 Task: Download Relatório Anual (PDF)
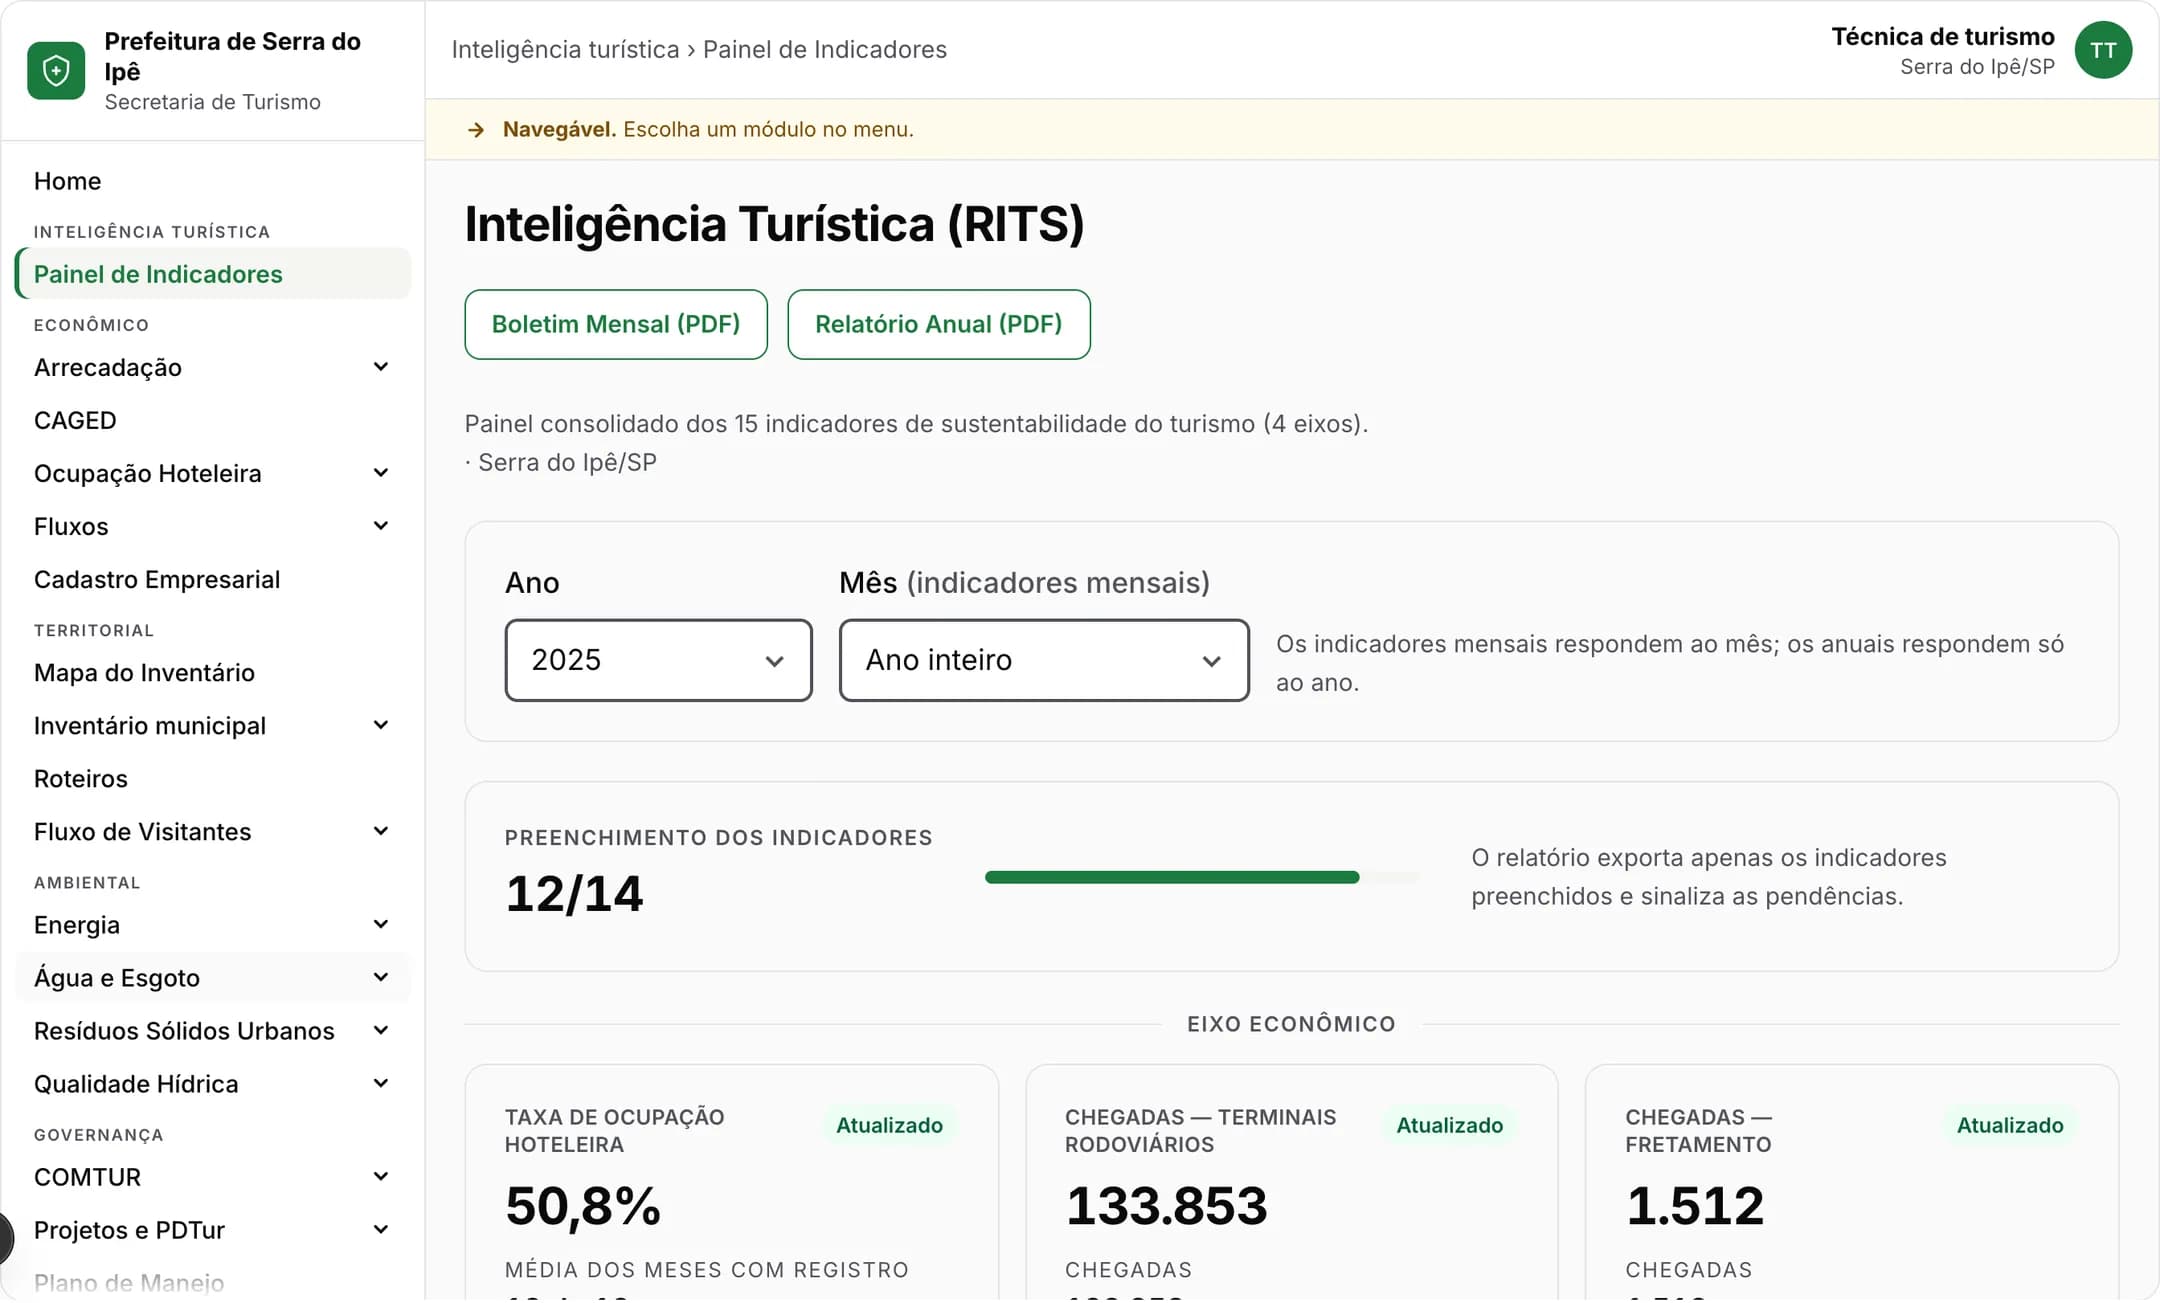(939, 324)
